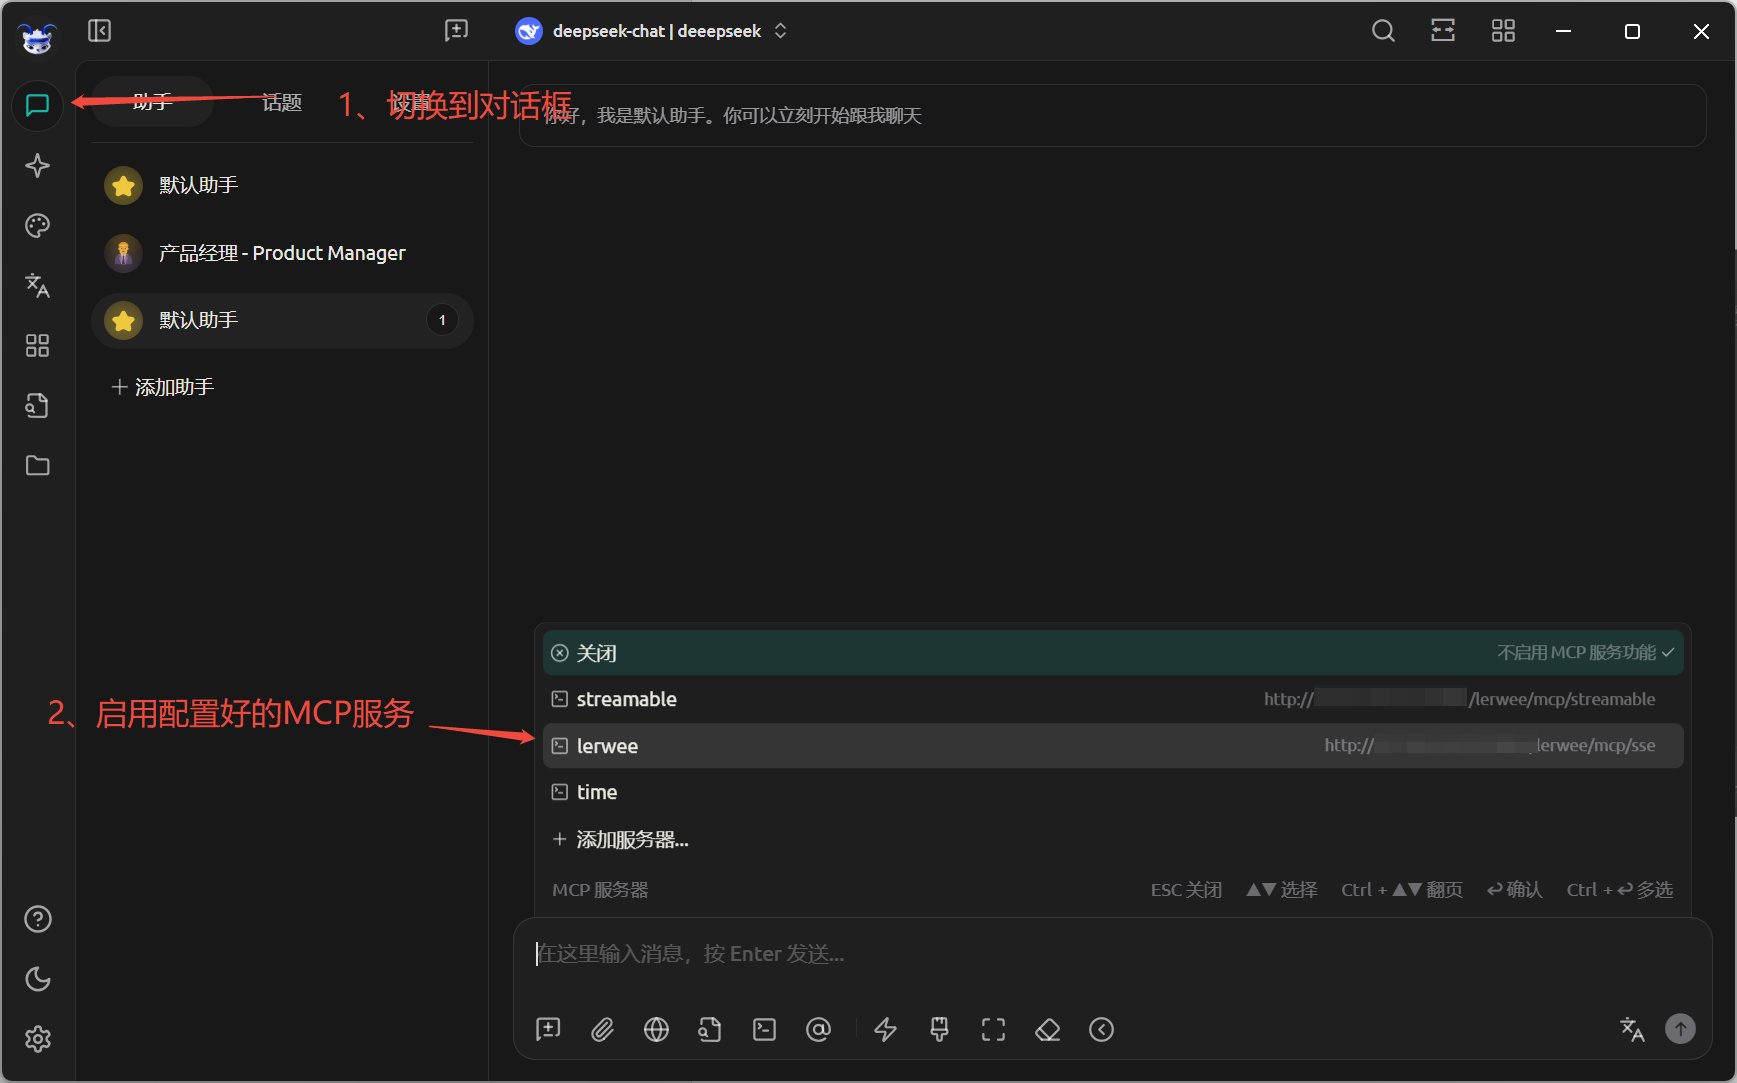Click the expand layout icon beside search

(1443, 31)
